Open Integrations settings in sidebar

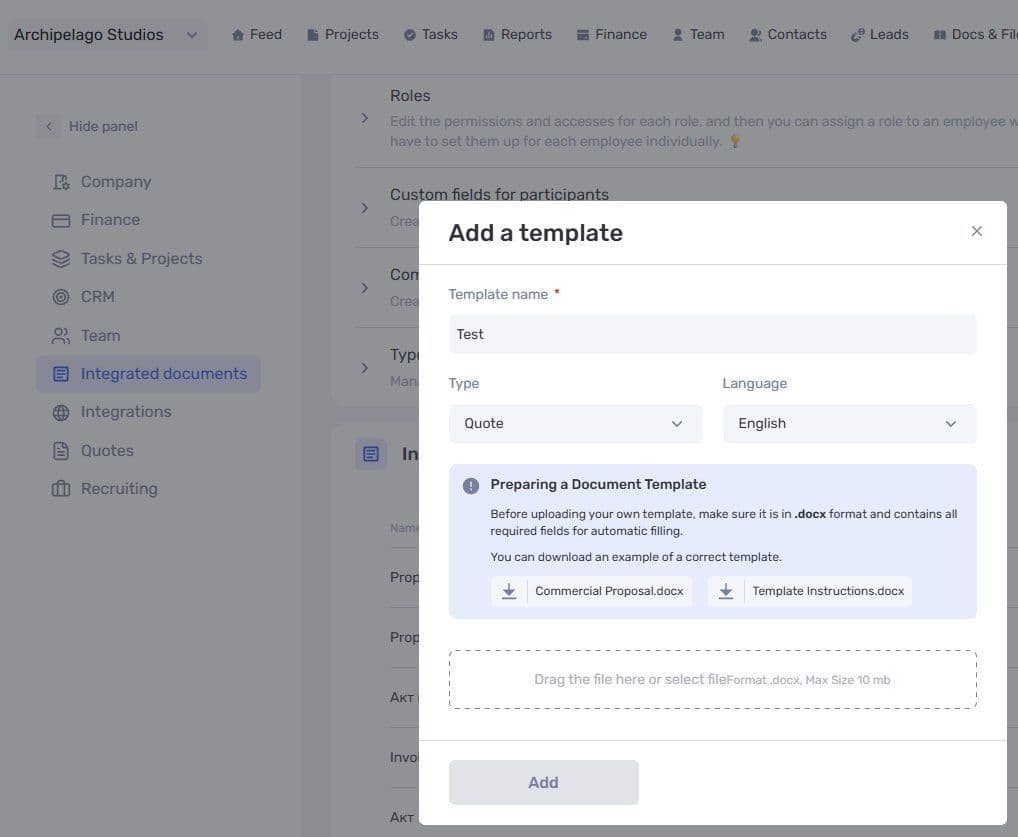point(125,412)
